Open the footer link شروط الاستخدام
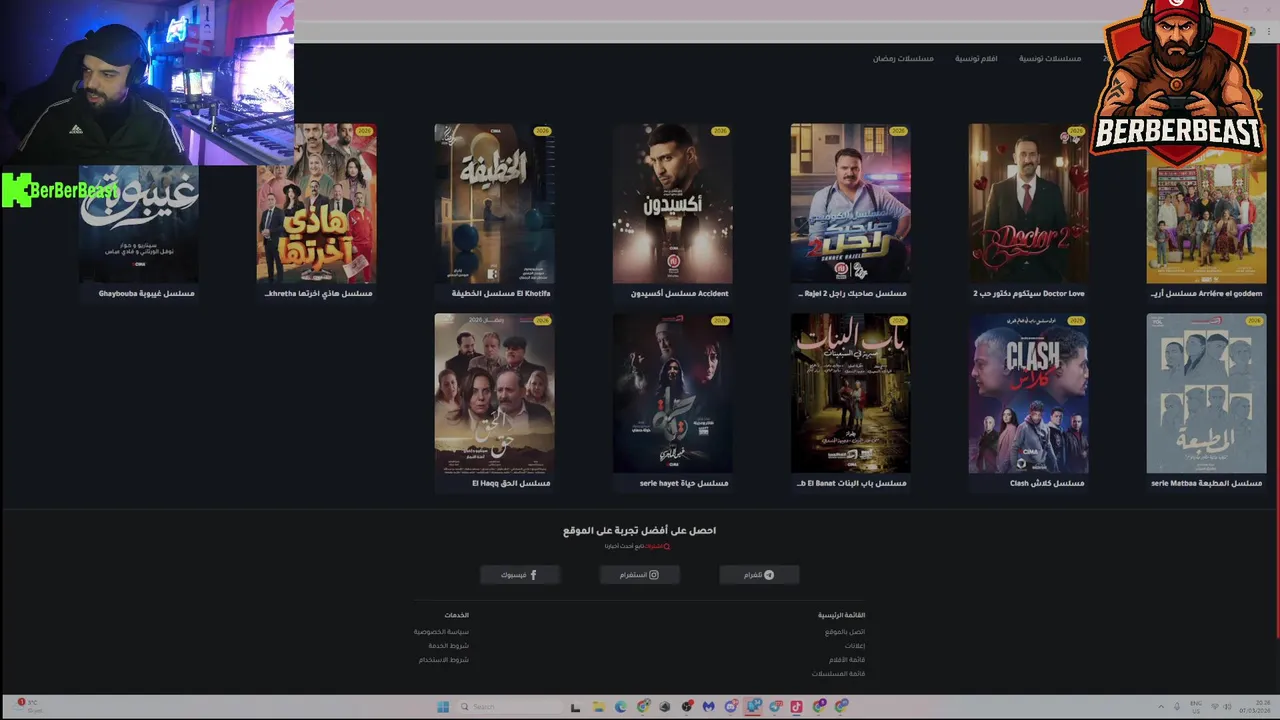The width and height of the screenshot is (1280, 720). [444, 660]
